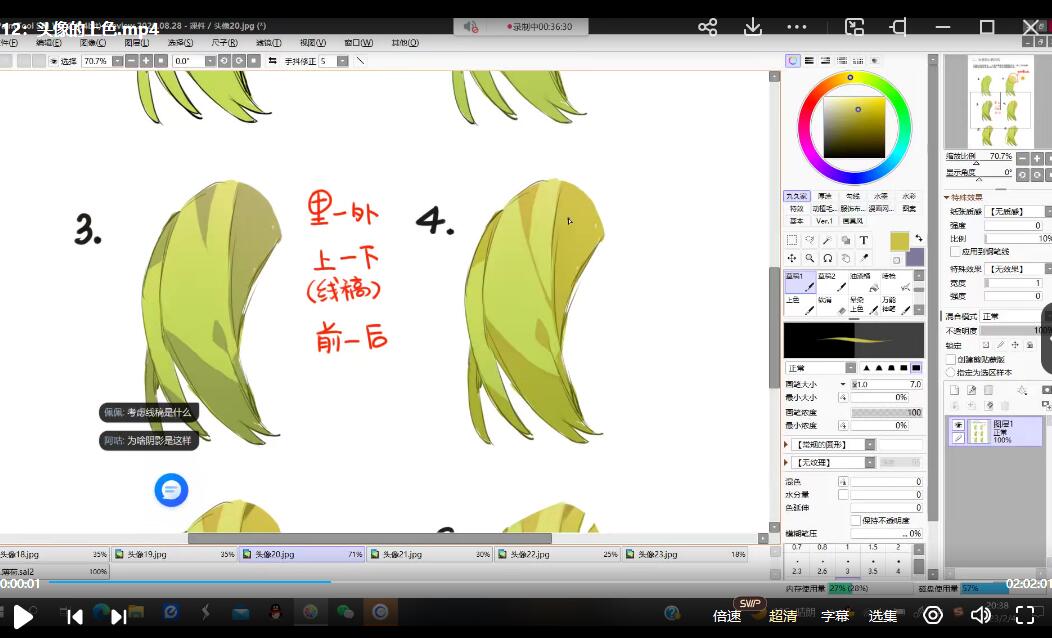
Task: Enter fullscreen mode in video player
Action: (x=1024, y=615)
